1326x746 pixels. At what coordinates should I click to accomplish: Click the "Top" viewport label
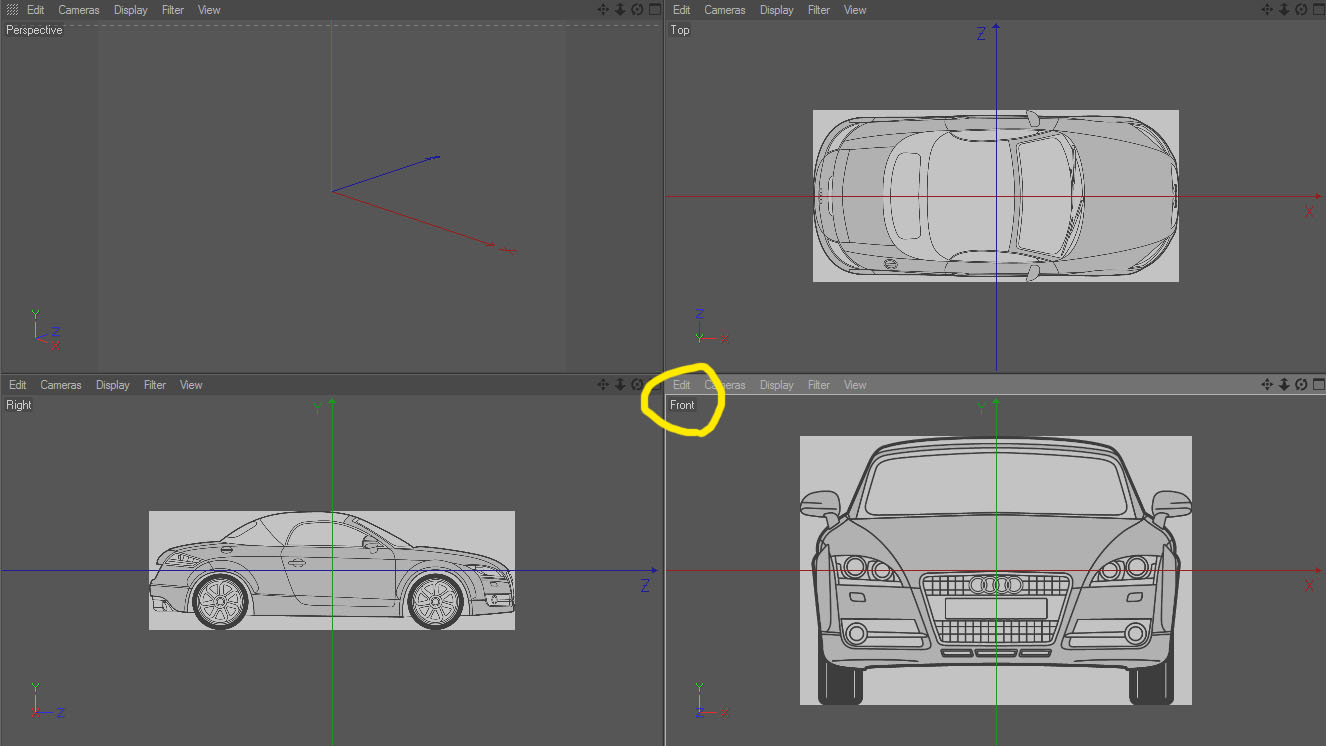[680, 30]
